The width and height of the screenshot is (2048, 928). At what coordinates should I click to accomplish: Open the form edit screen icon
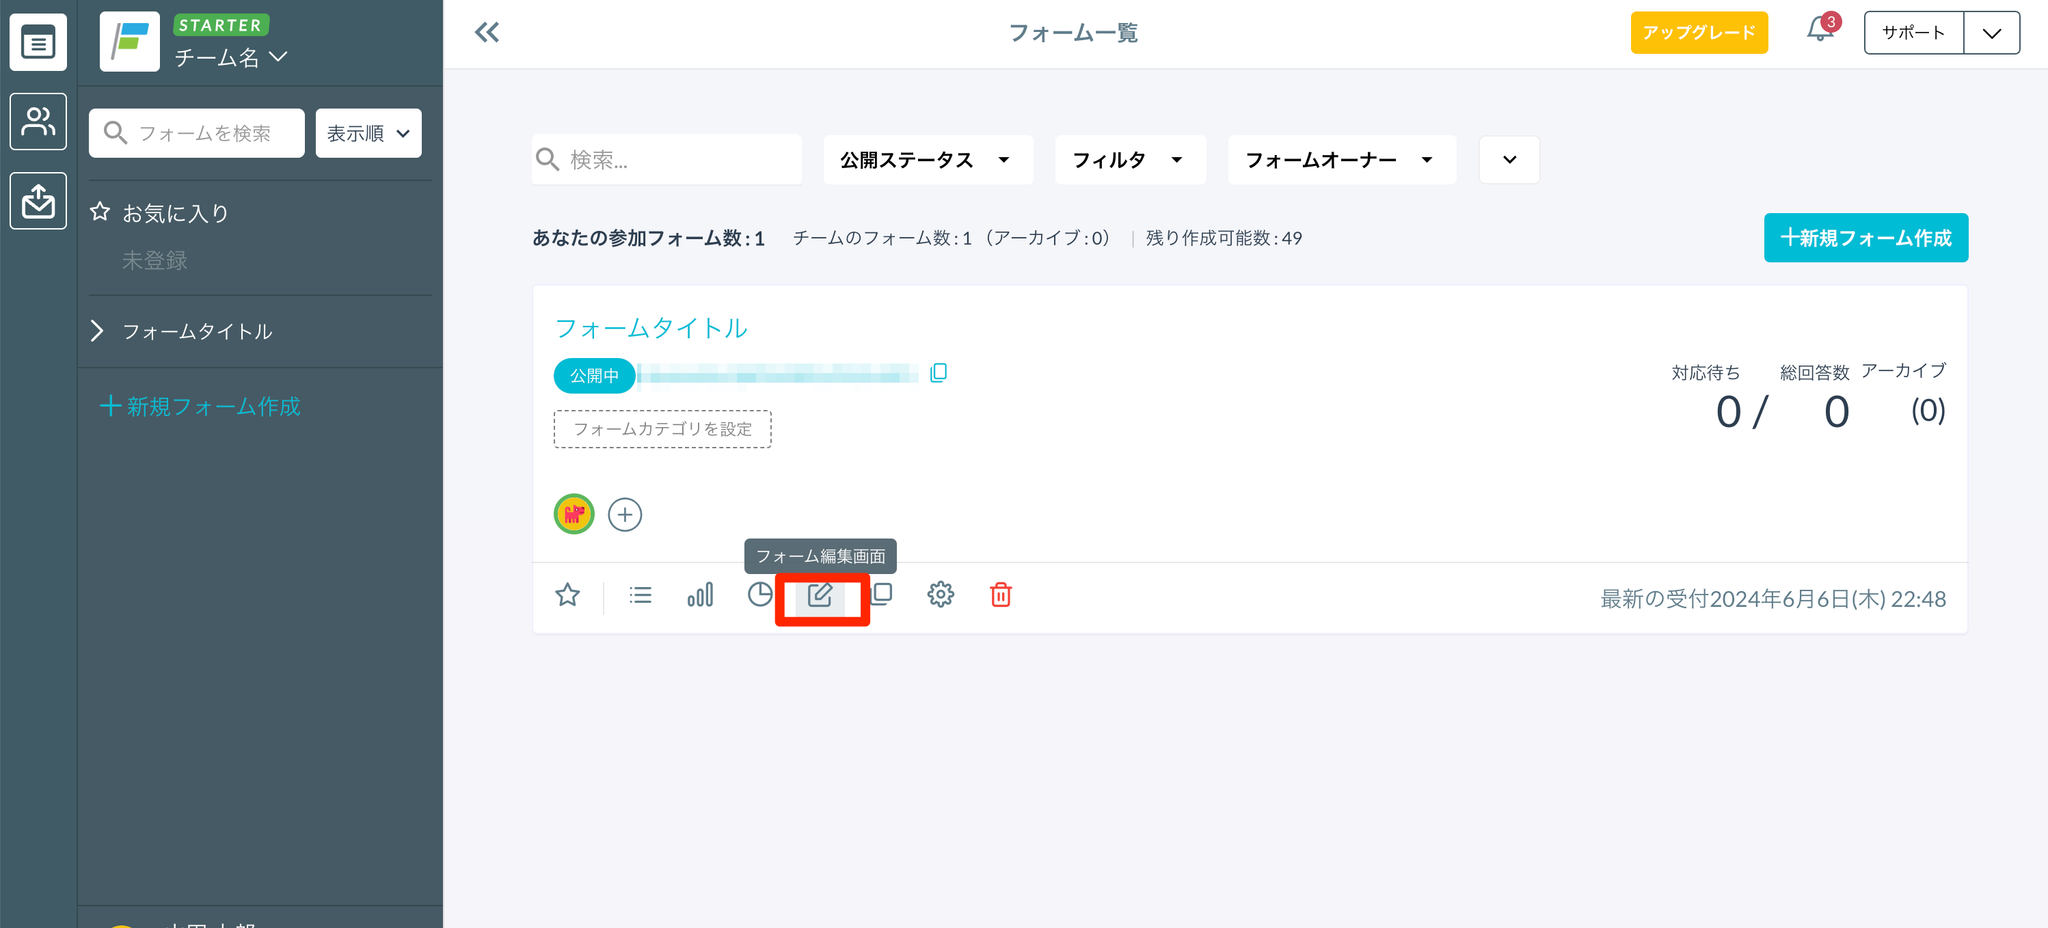(820, 596)
